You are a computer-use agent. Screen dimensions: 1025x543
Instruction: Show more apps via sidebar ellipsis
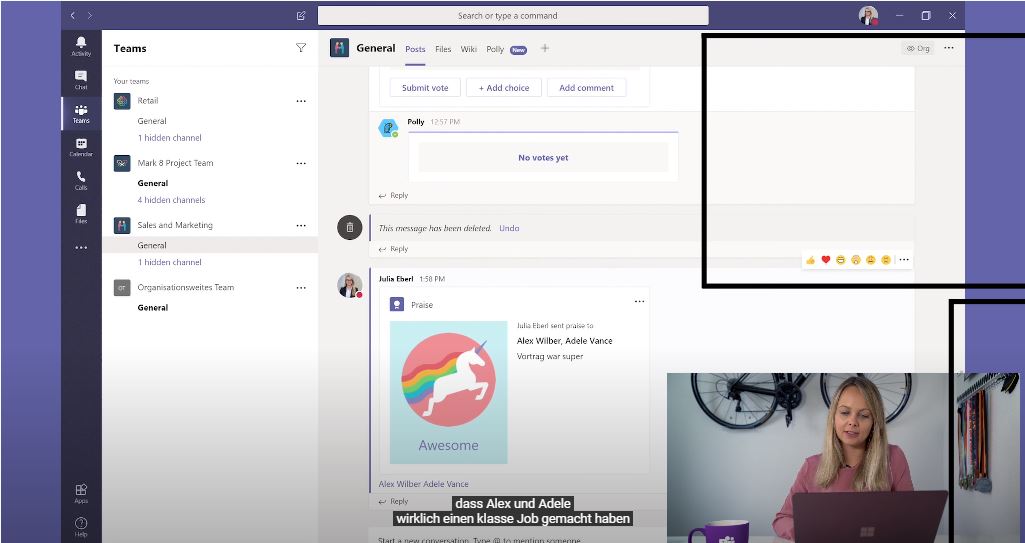click(81, 248)
